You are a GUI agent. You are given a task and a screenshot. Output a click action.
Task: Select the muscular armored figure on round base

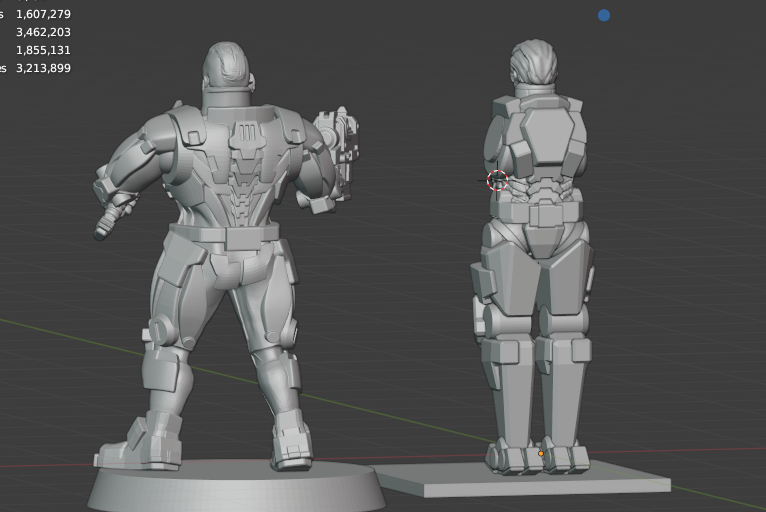[227, 254]
